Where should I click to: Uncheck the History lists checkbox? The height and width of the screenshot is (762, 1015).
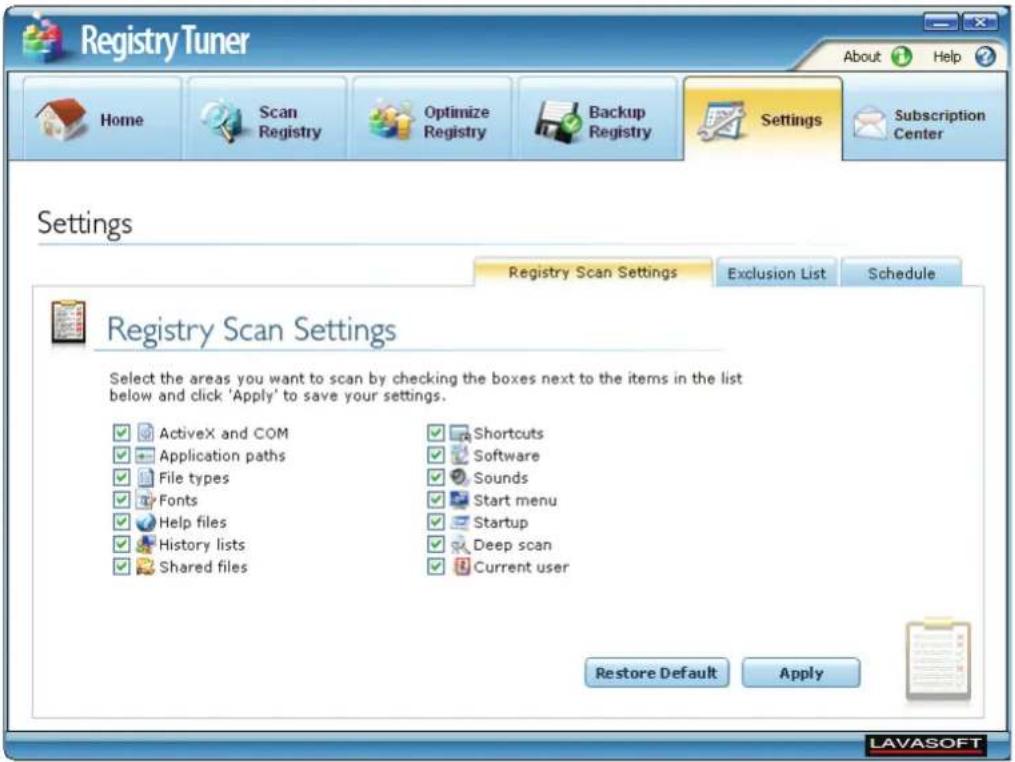[x=122, y=544]
